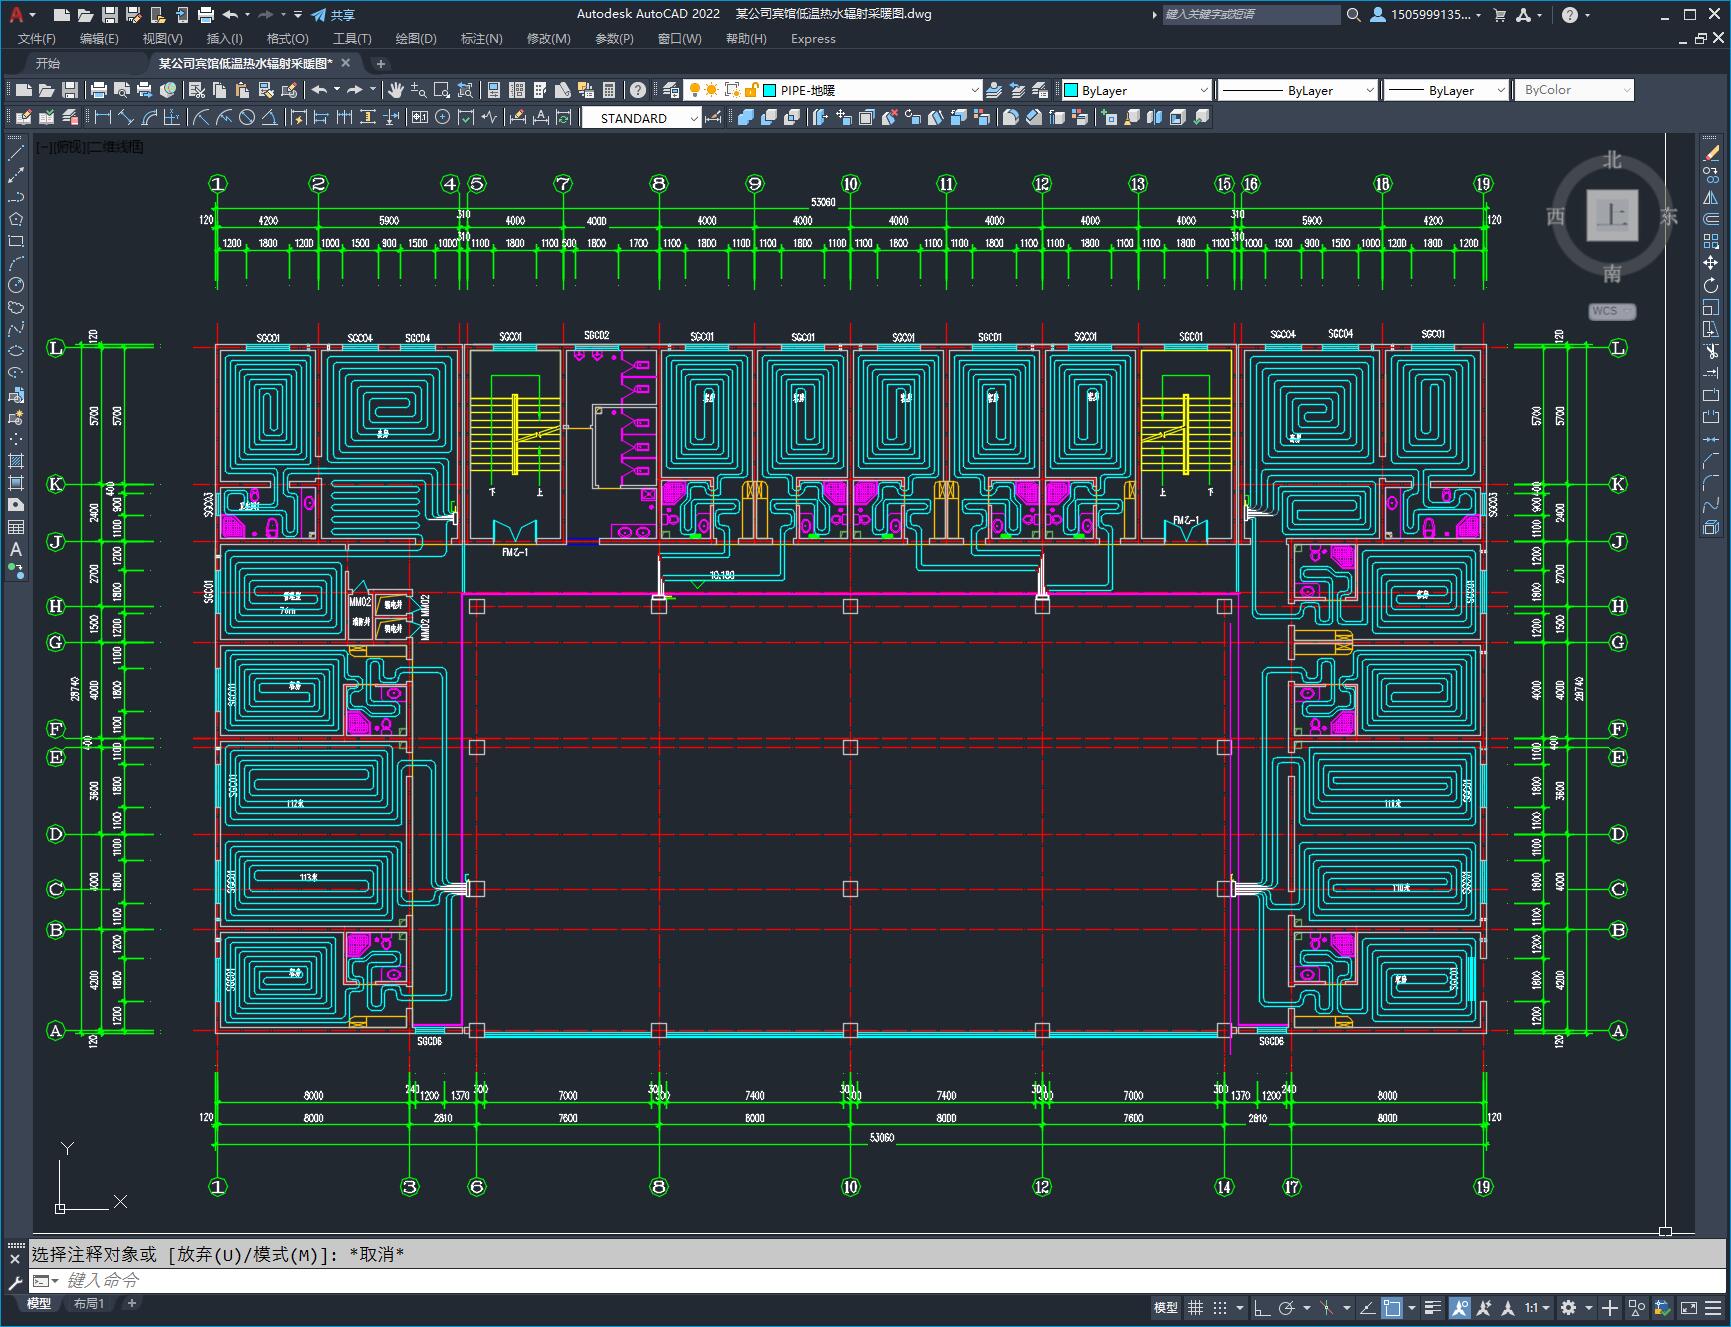Select the Multiline Text A tool

16,549
